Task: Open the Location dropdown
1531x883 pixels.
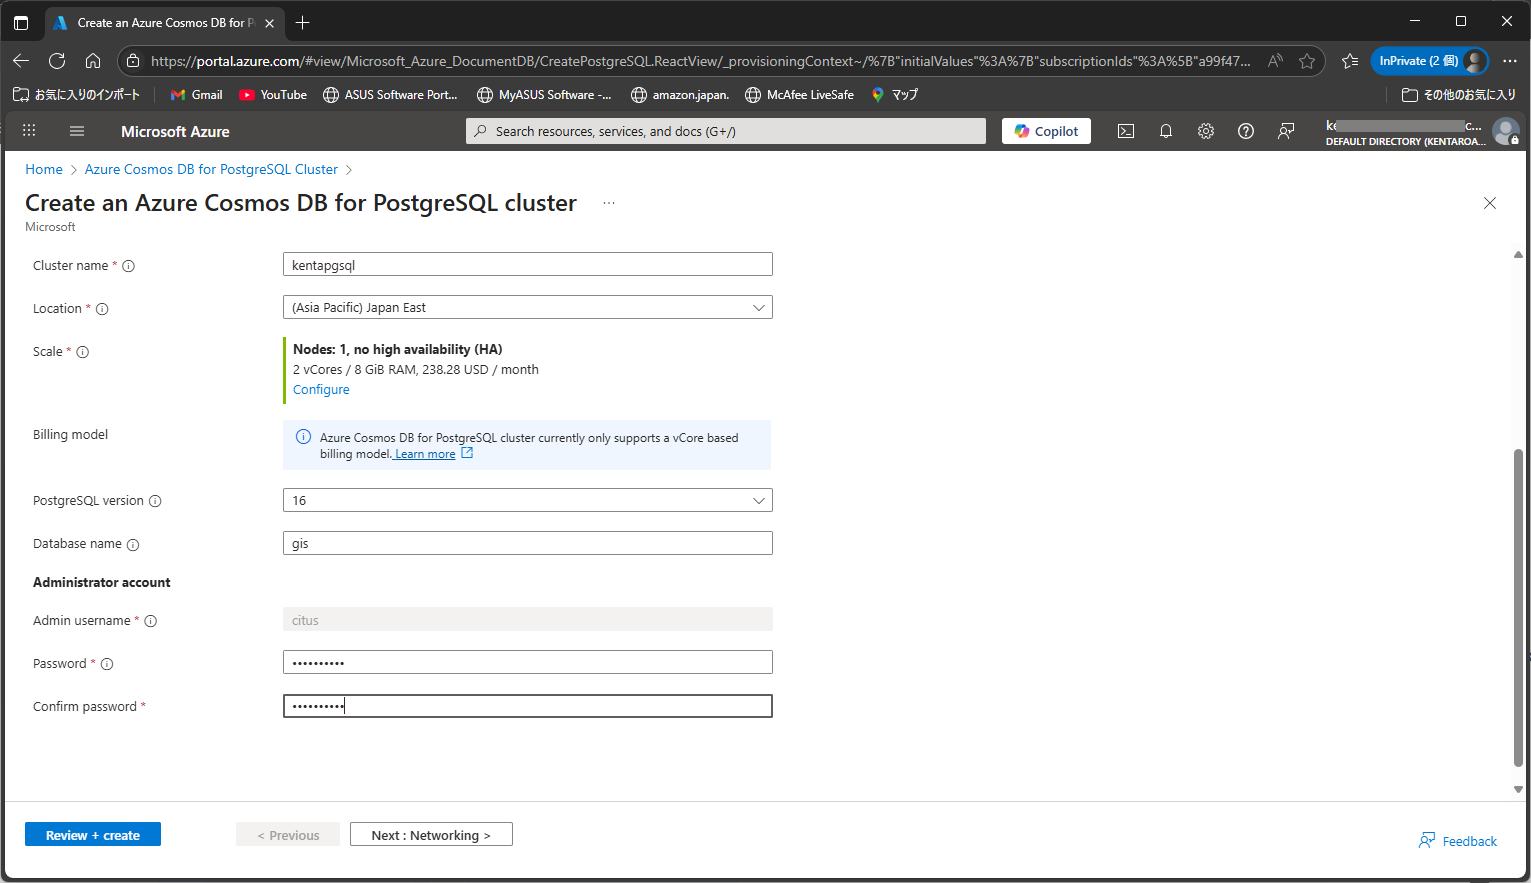Action: [x=528, y=307]
